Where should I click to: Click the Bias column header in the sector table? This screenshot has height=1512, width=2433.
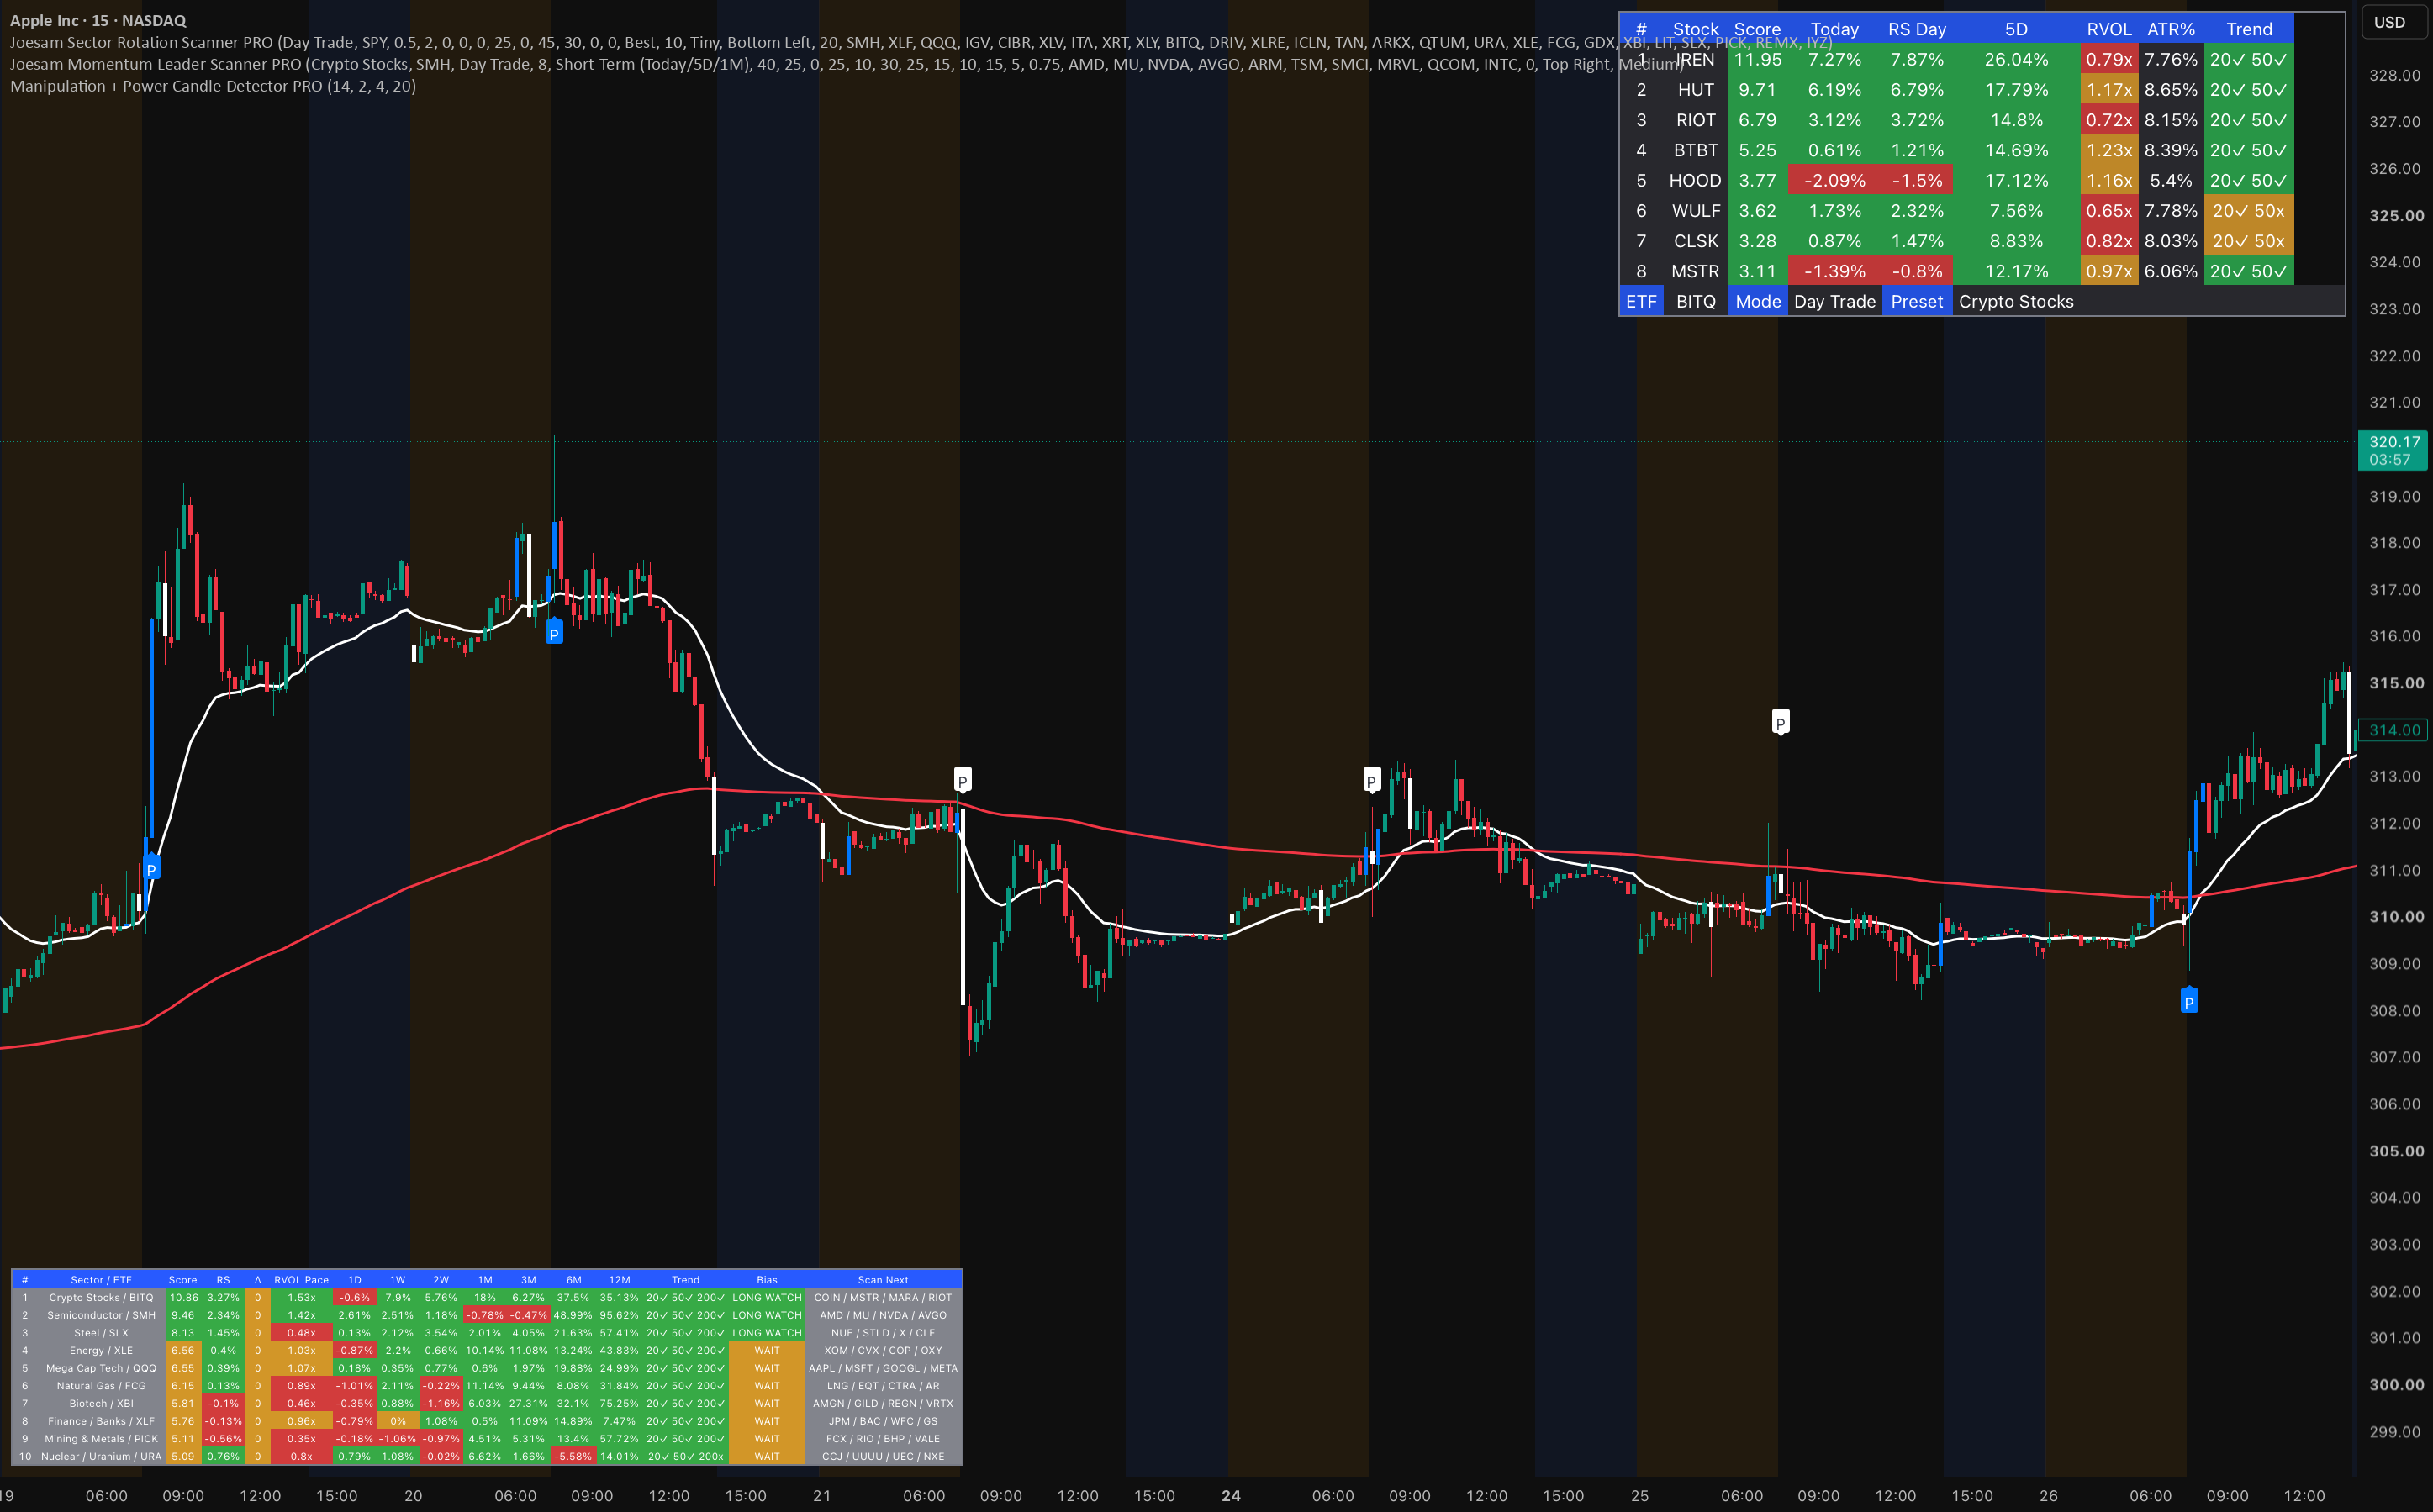767,1280
